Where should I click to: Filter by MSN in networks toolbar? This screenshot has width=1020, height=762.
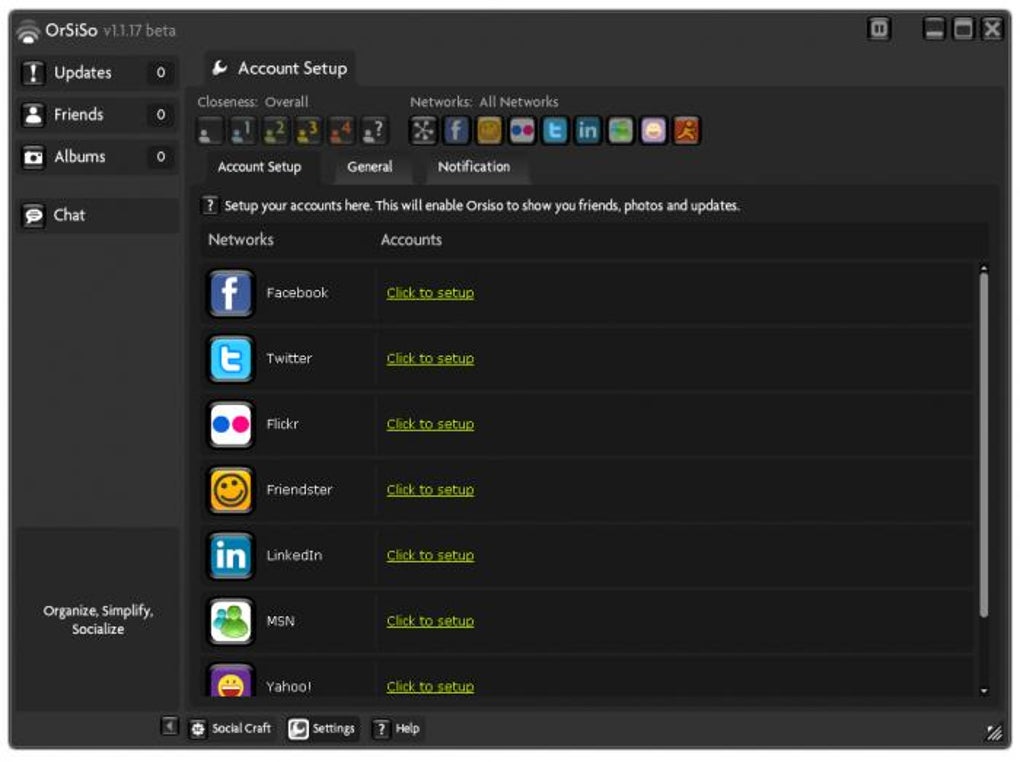pyautogui.click(x=621, y=131)
